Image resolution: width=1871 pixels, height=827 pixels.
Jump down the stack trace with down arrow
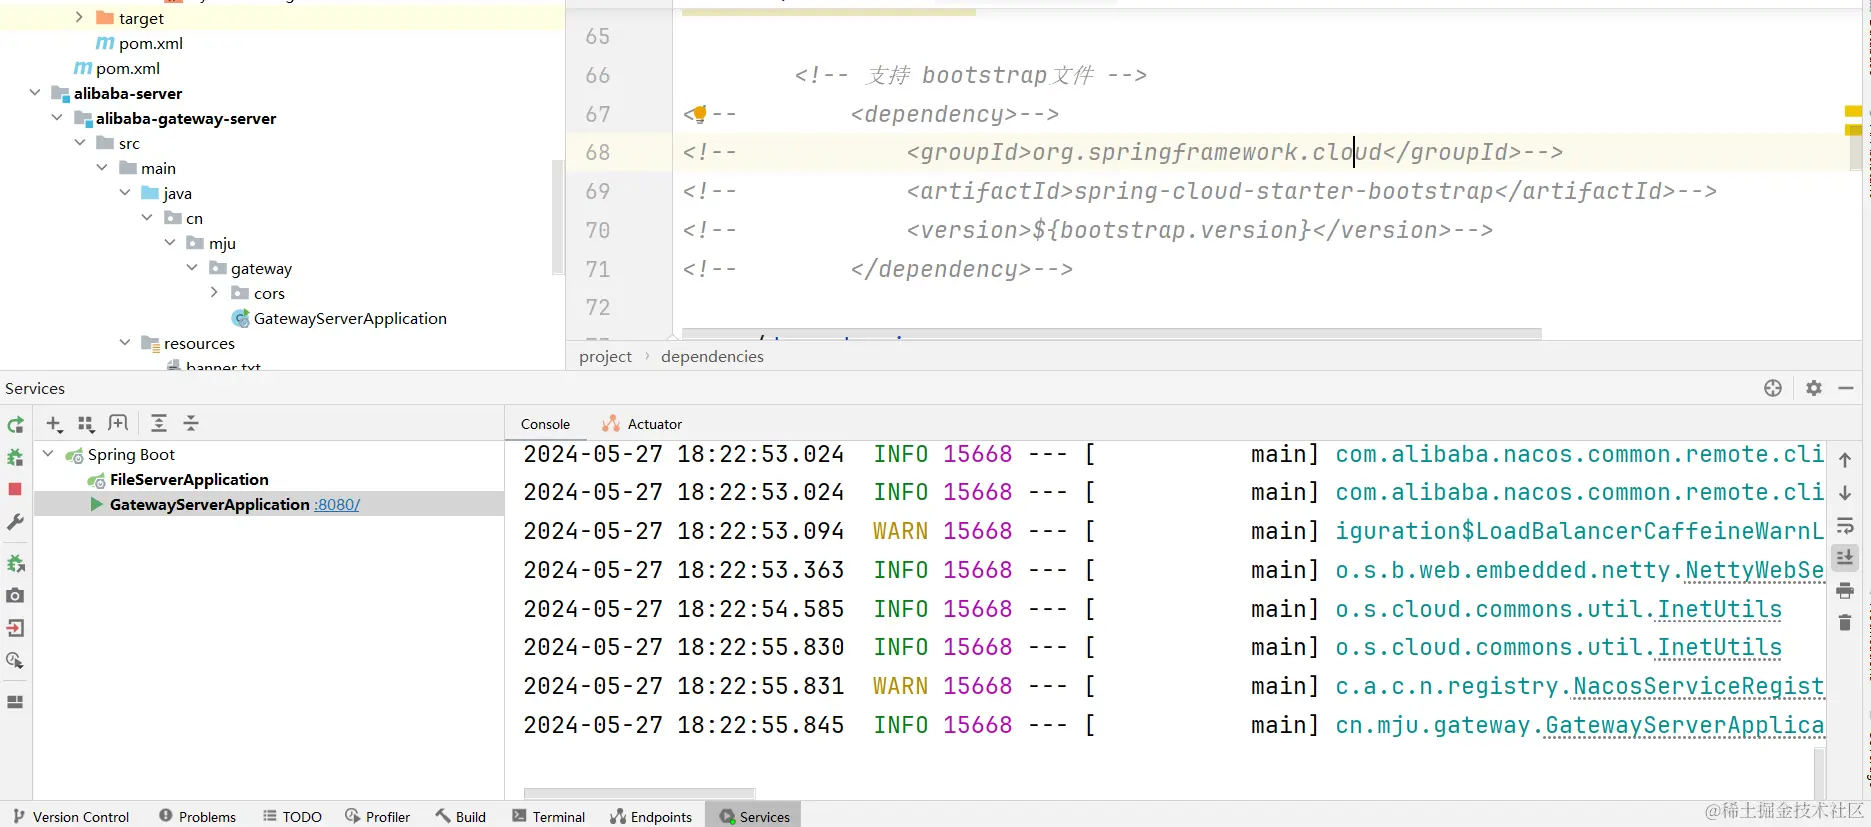coord(1845,493)
